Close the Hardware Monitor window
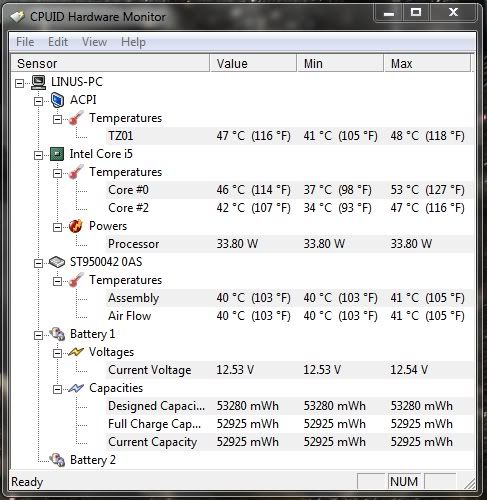Screen dimensions: 487x500 [x=453, y=13]
